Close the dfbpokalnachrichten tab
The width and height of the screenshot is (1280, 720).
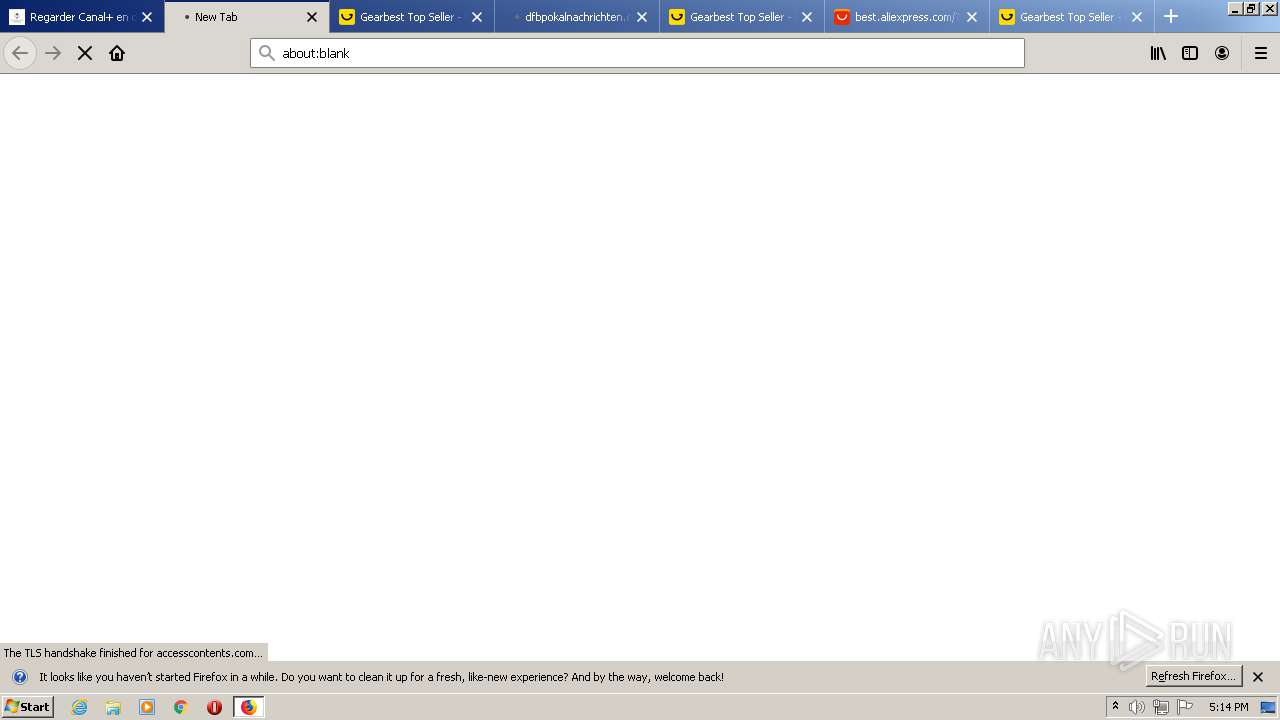point(642,17)
